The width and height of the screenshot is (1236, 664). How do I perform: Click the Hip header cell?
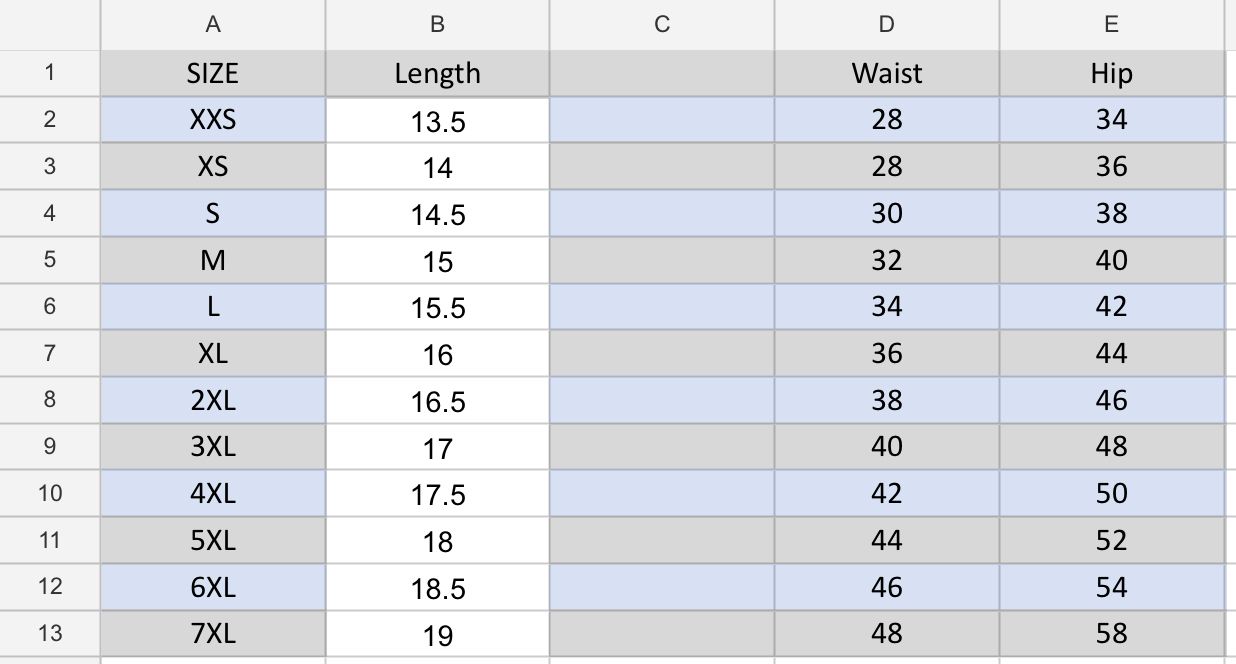(x=1111, y=73)
